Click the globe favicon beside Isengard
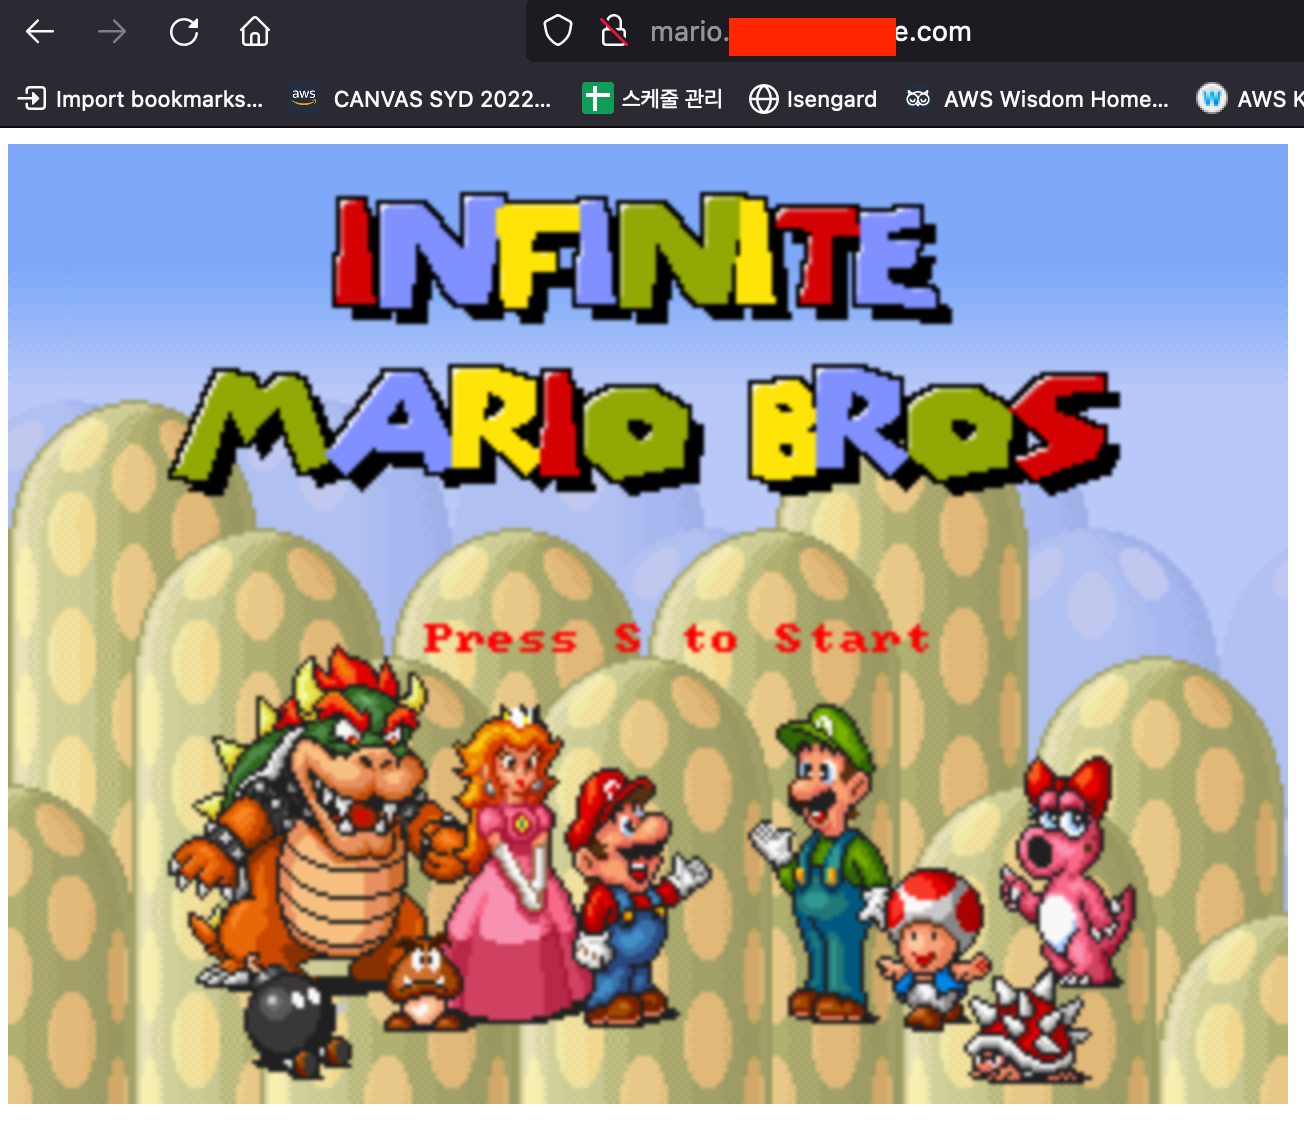1304x1126 pixels. pyautogui.click(x=764, y=99)
